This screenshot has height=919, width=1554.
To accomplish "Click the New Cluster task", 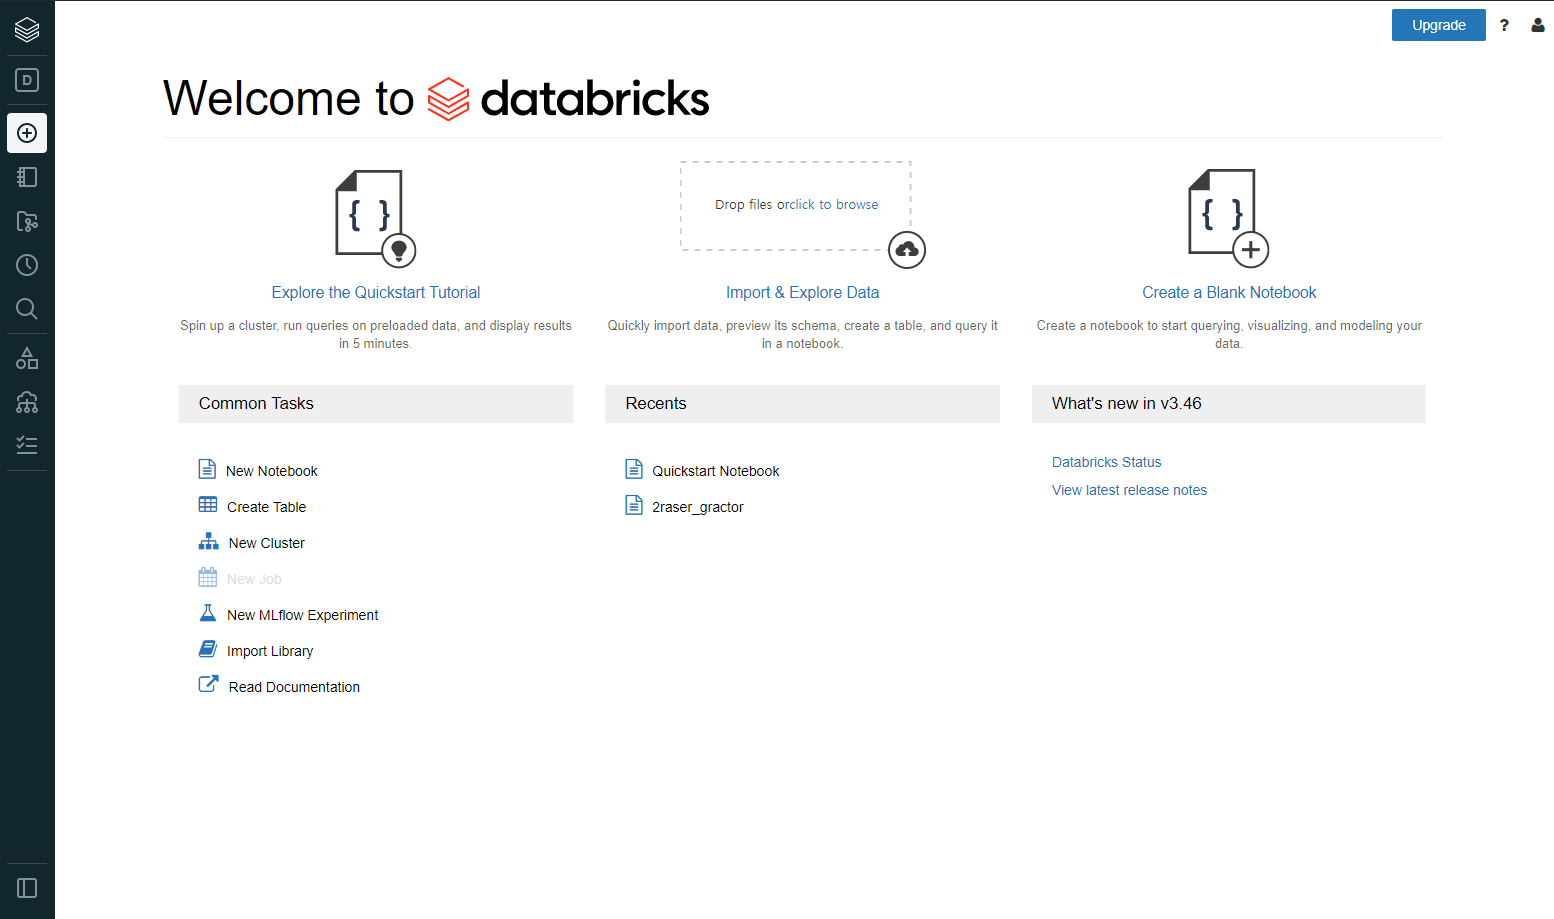I will tap(267, 543).
